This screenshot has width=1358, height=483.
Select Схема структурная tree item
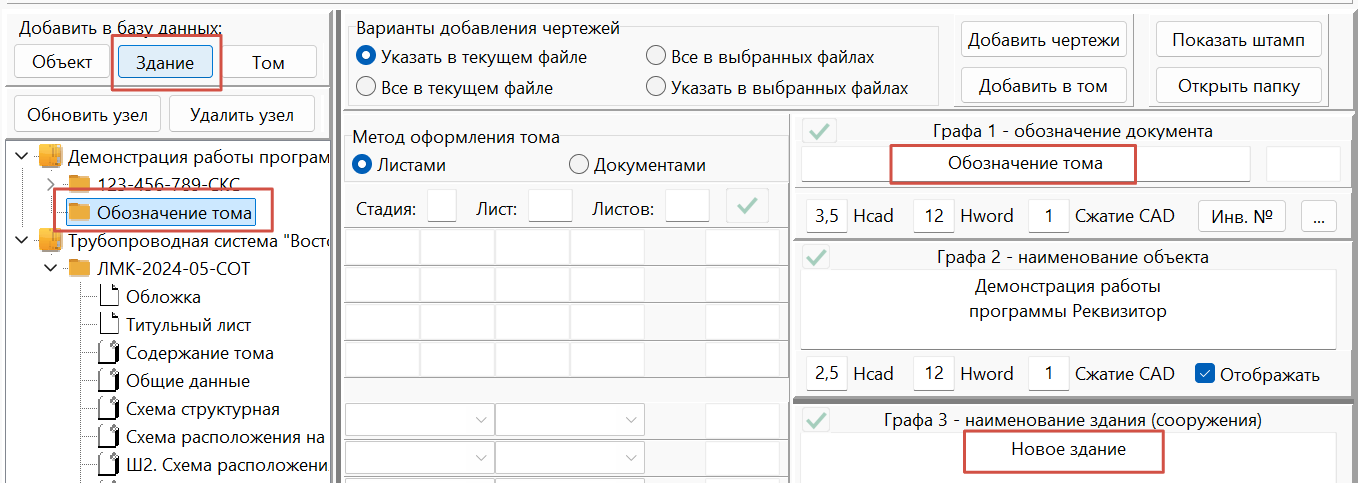[x=202, y=409]
